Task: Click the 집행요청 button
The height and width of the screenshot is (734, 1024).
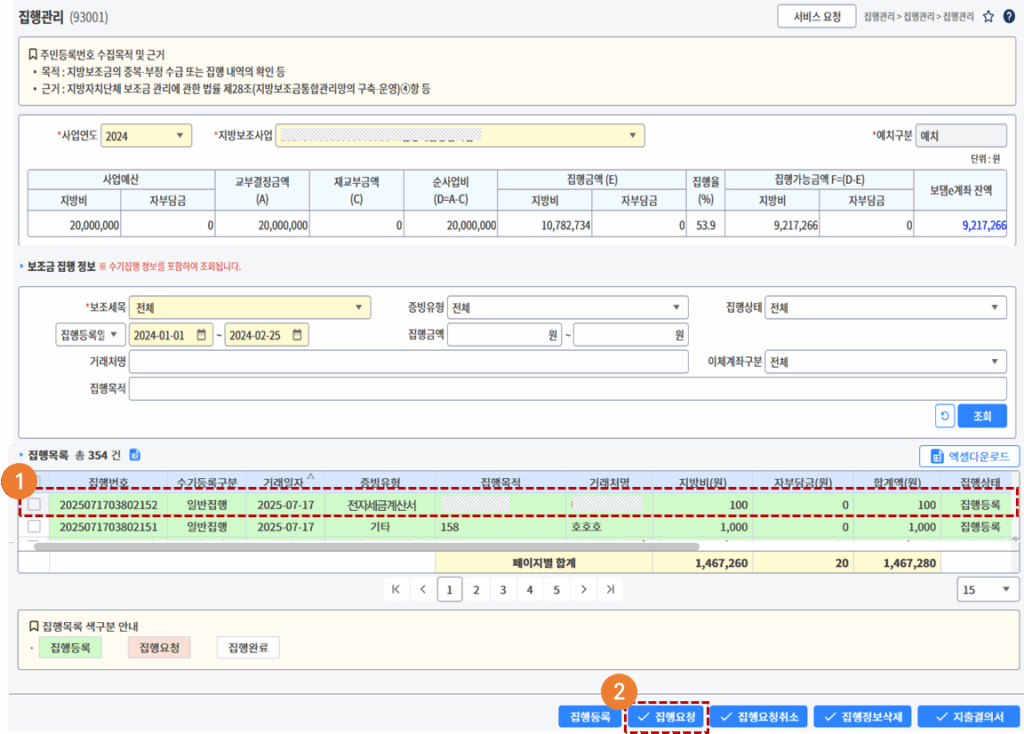Action: click(x=667, y=716)
